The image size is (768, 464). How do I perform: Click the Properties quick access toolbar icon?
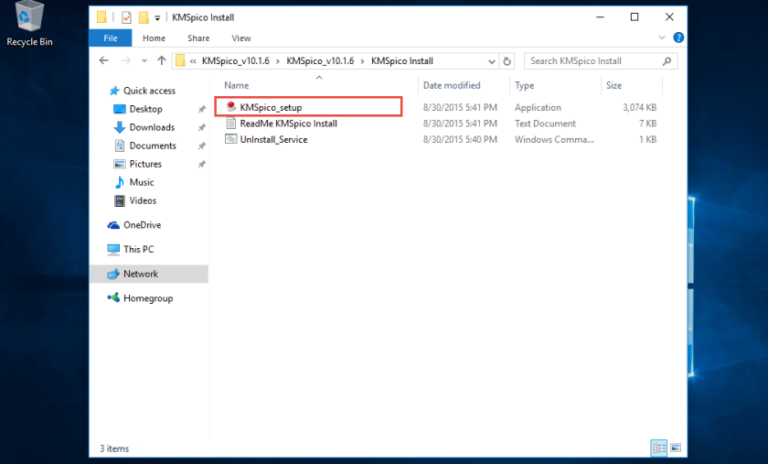pyautogui.click(x=126, y=18)
